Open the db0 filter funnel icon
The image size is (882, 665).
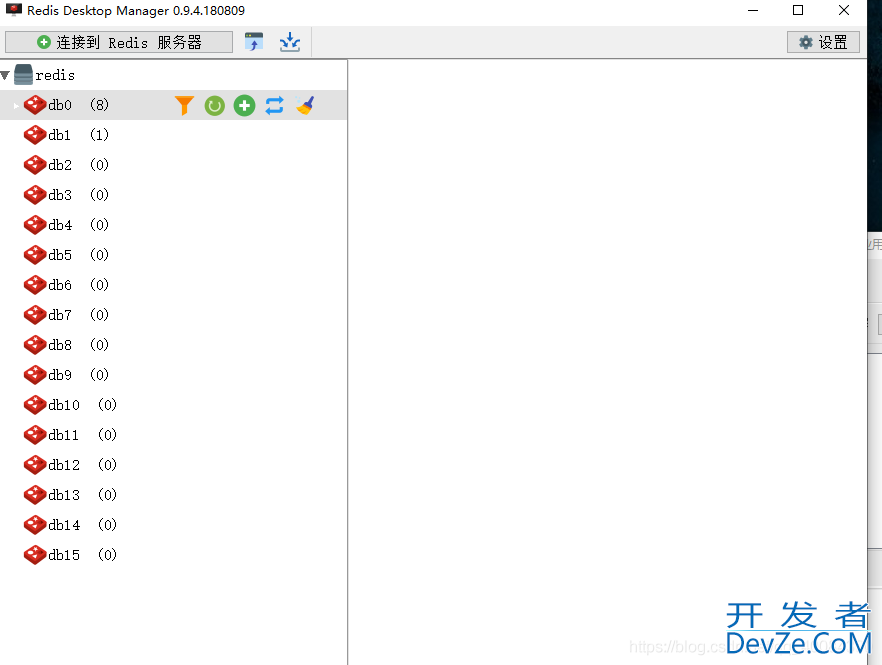pos(184,105)
